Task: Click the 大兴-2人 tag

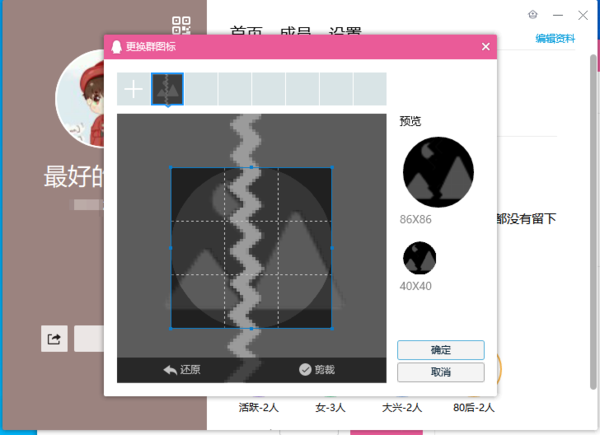Action: pos(402,407)
